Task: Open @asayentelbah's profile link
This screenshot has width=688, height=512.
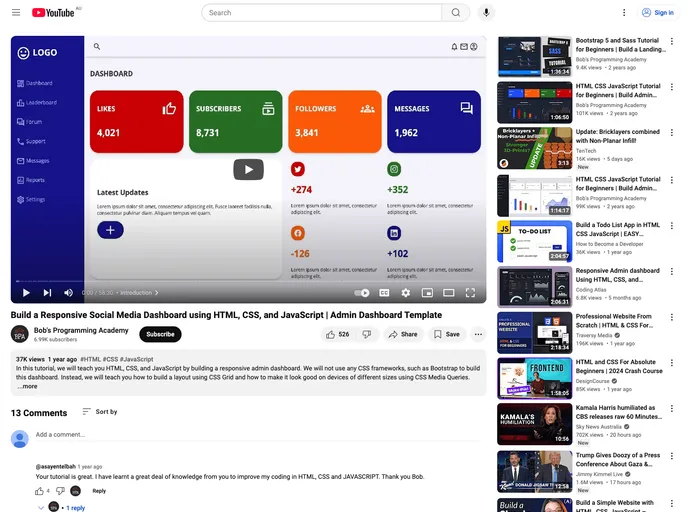Action: click(x=55, y=466)
